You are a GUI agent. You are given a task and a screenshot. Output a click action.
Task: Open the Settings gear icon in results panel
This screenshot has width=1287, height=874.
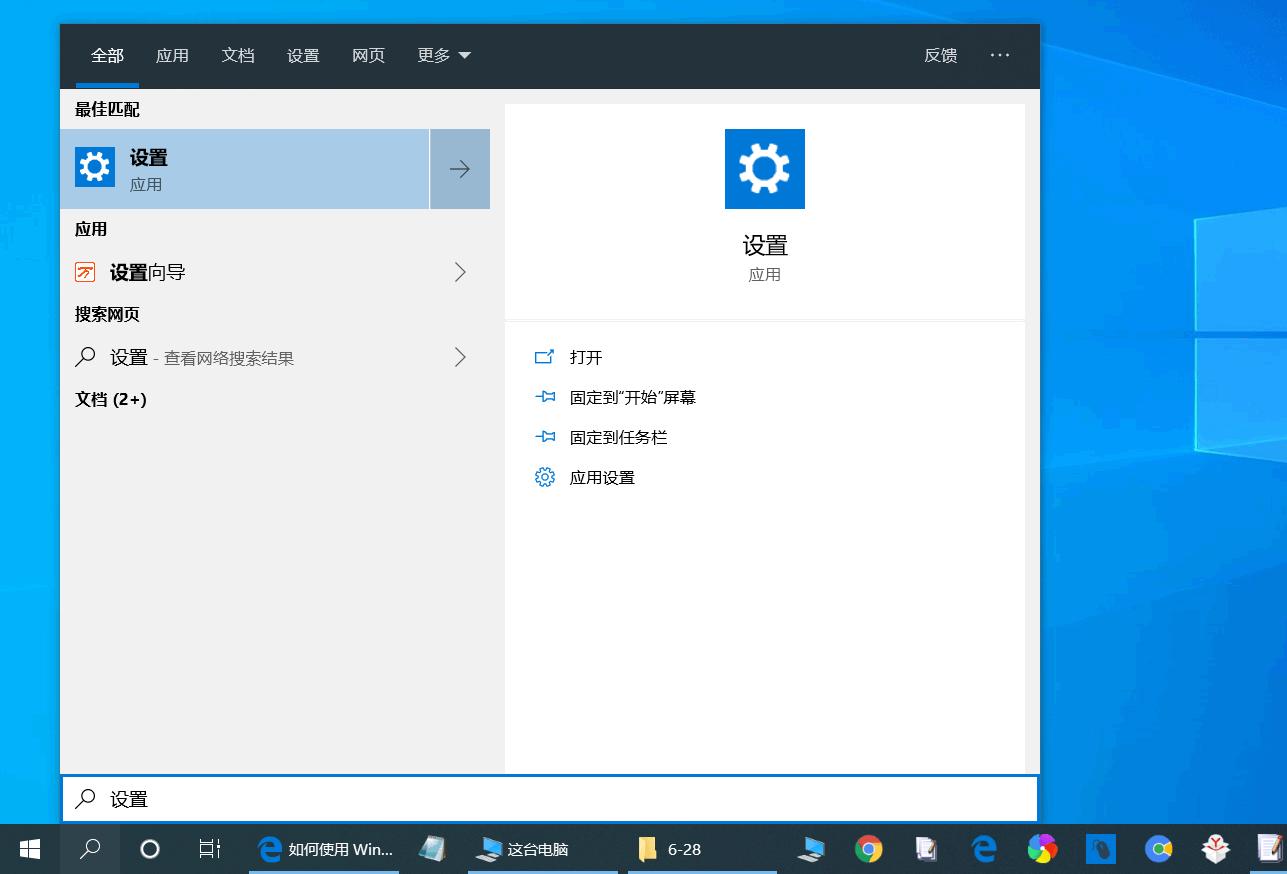[764, 168]
